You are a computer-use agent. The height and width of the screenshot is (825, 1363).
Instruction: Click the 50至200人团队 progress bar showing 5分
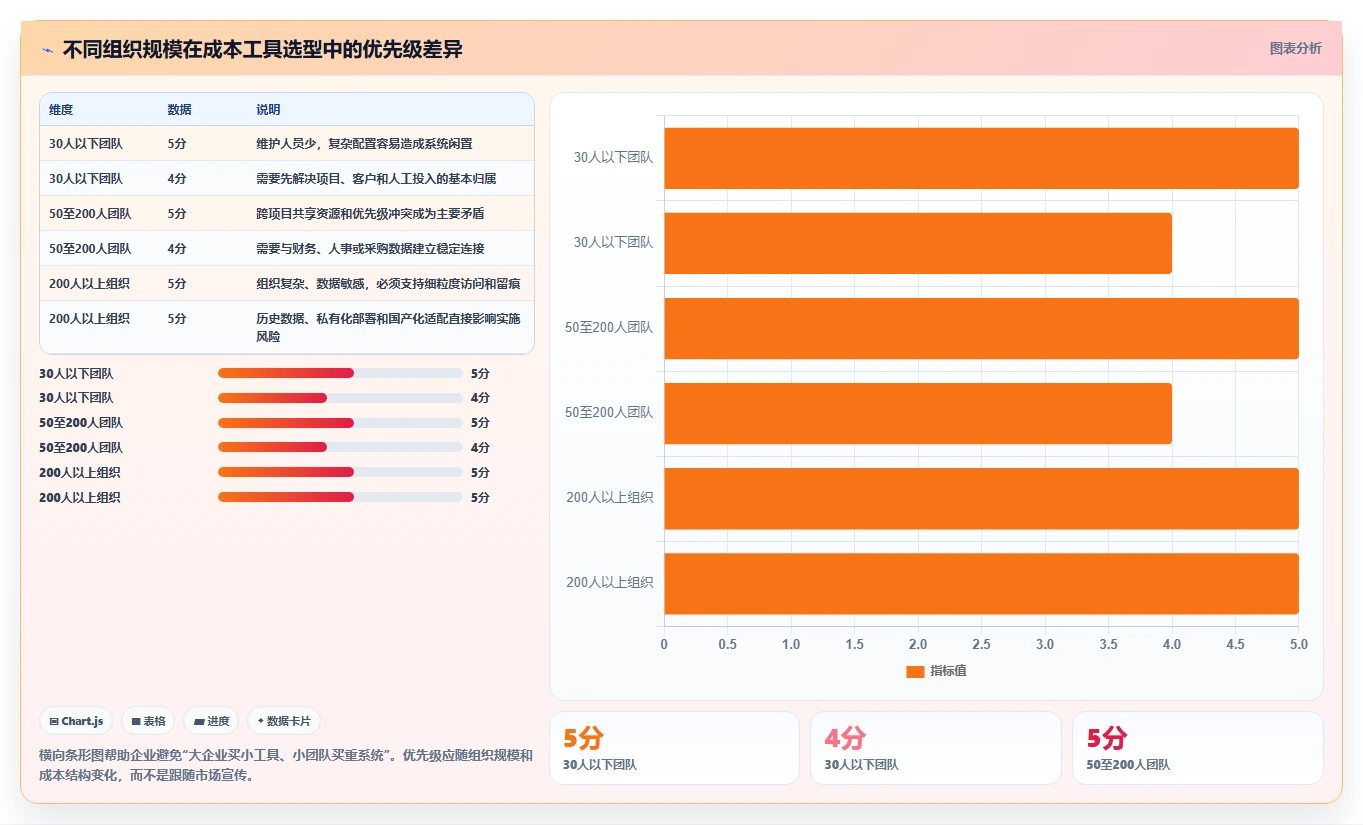(340, 423)
